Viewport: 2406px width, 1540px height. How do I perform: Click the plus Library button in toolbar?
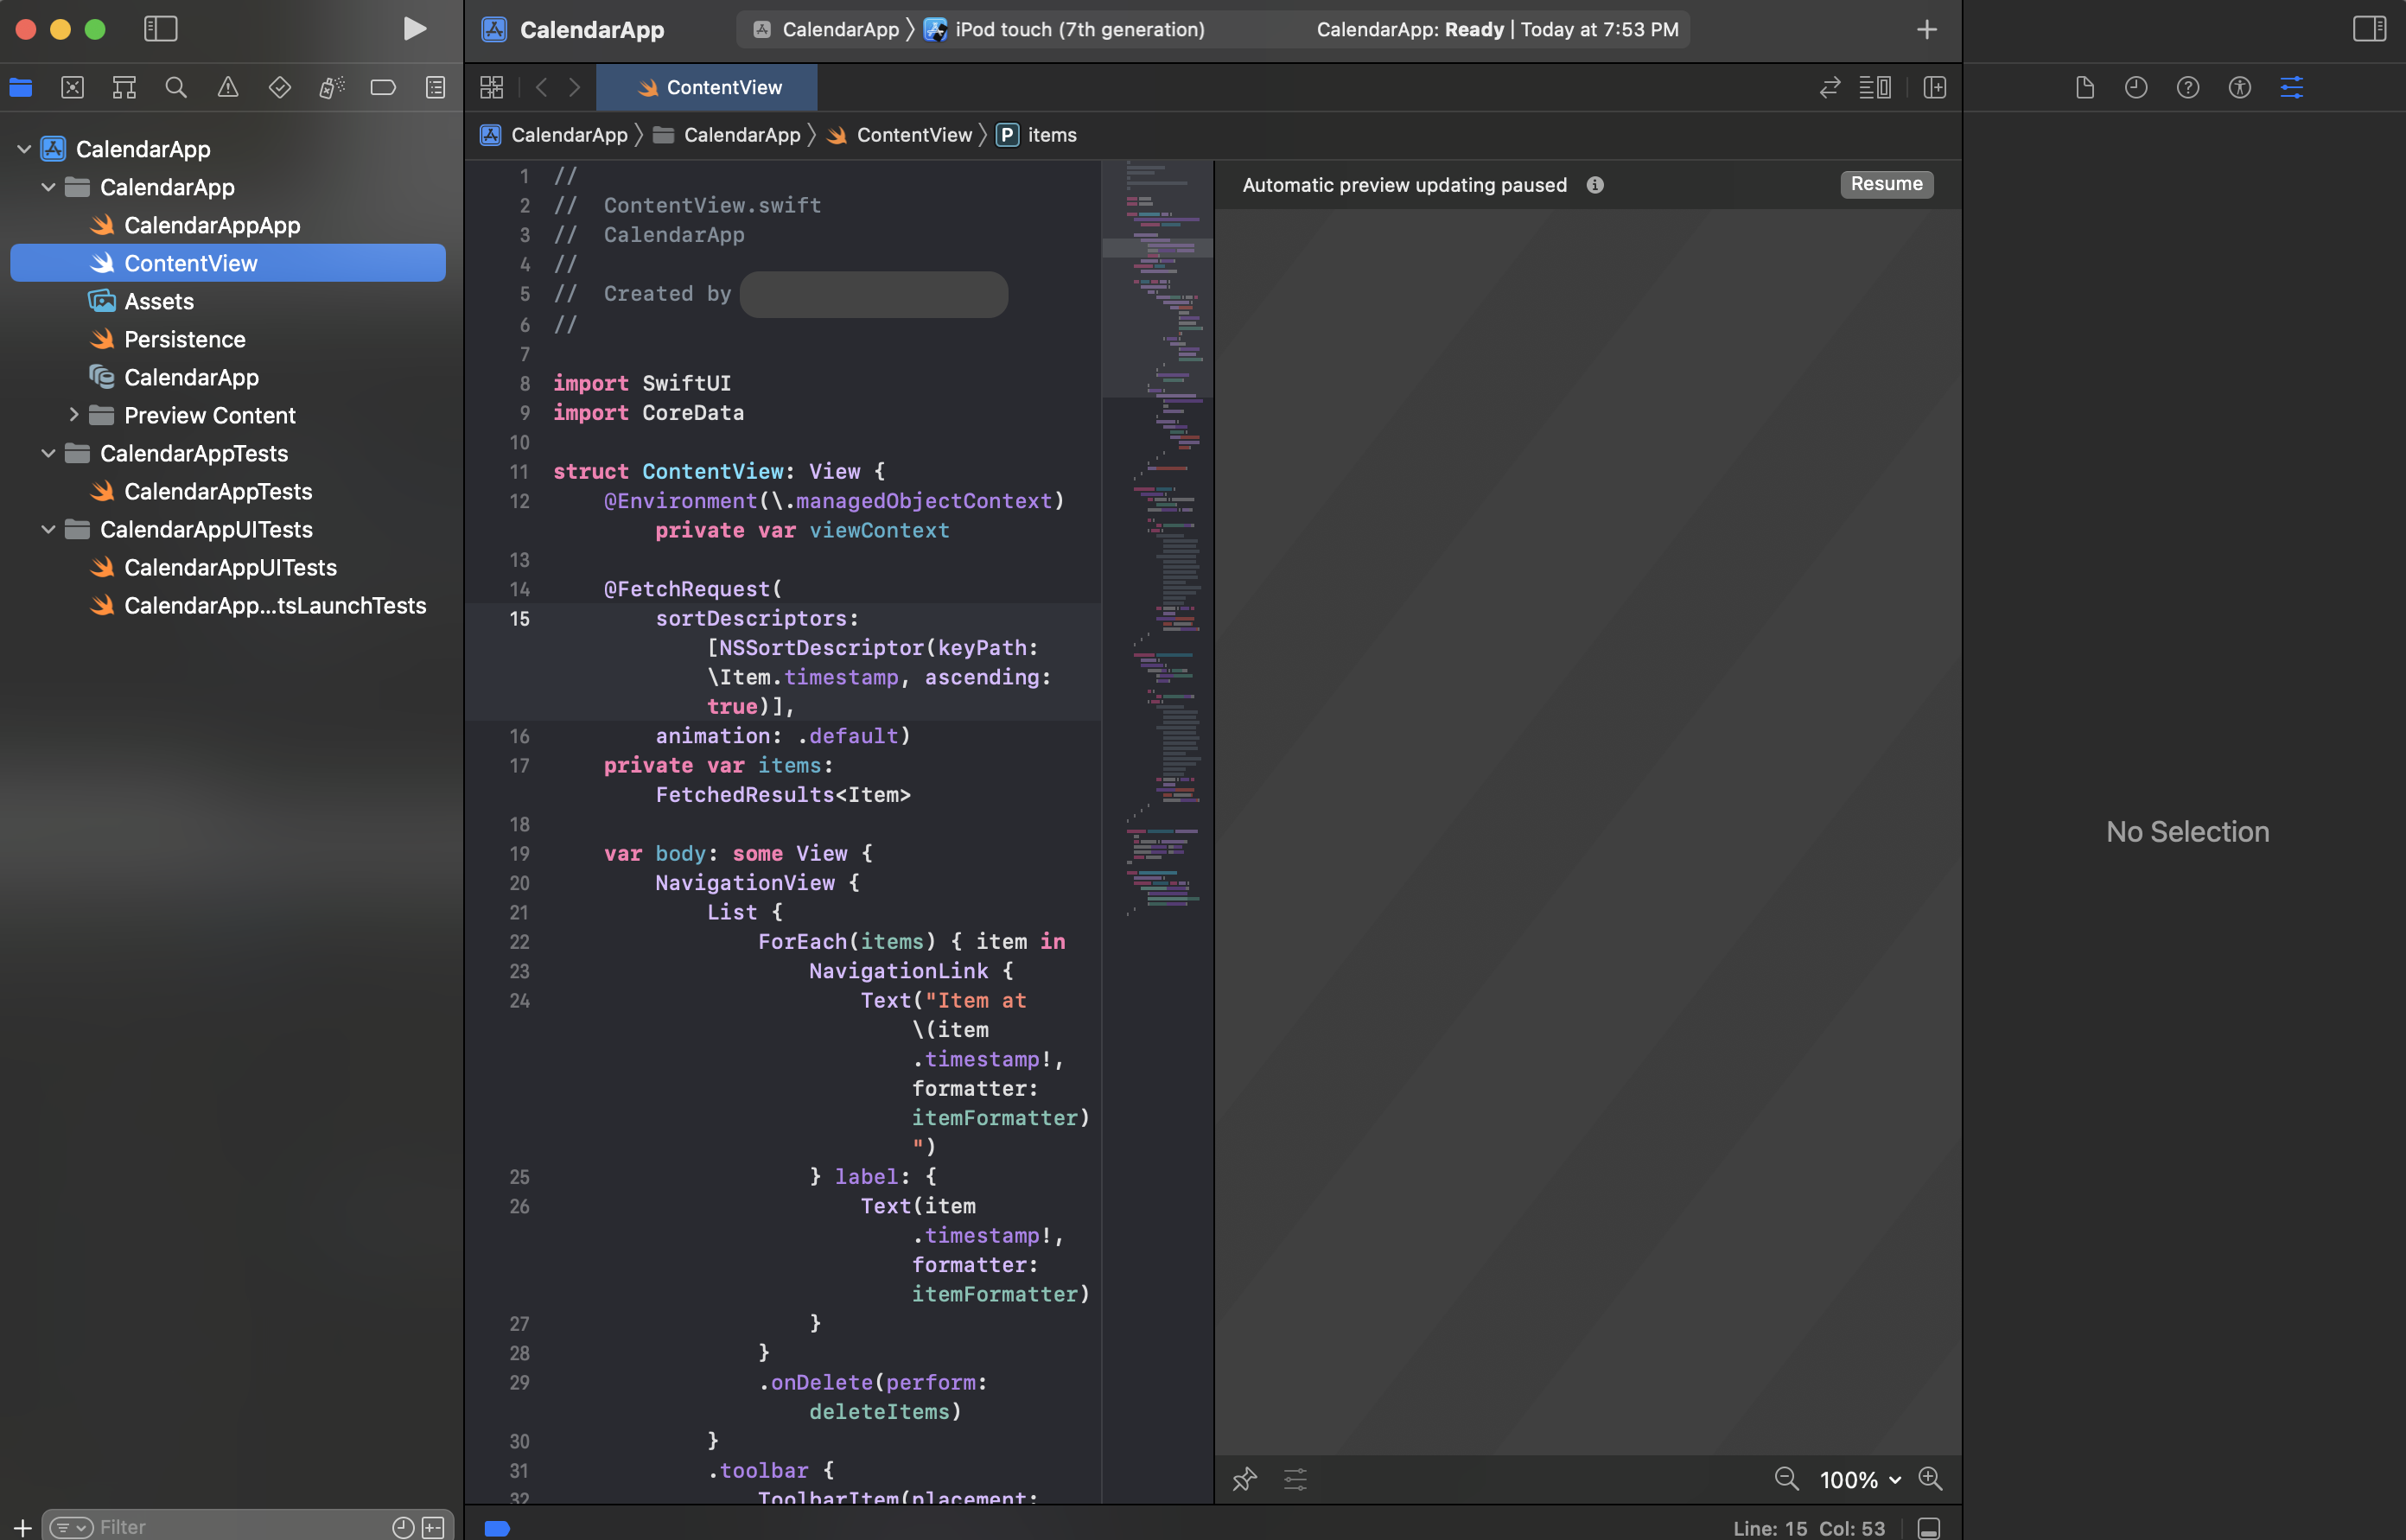1927,30
